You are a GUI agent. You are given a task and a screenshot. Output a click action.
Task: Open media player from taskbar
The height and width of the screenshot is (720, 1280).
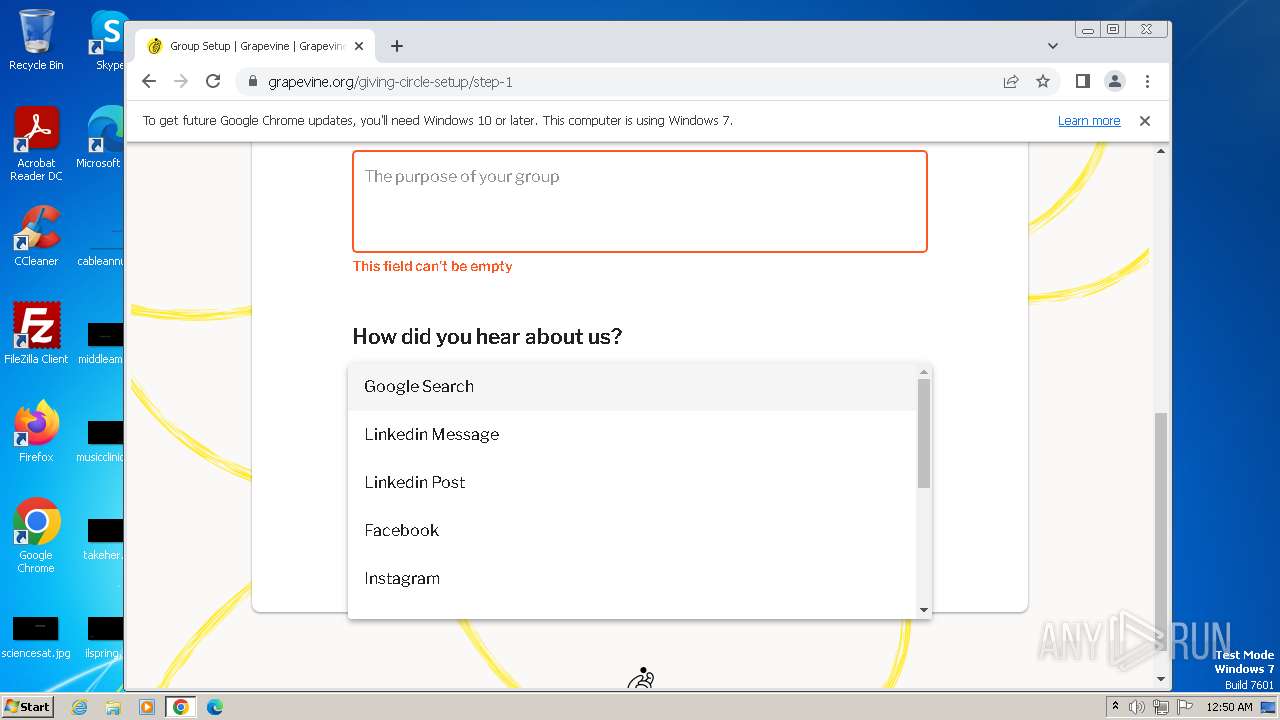[x=146, y=707]
